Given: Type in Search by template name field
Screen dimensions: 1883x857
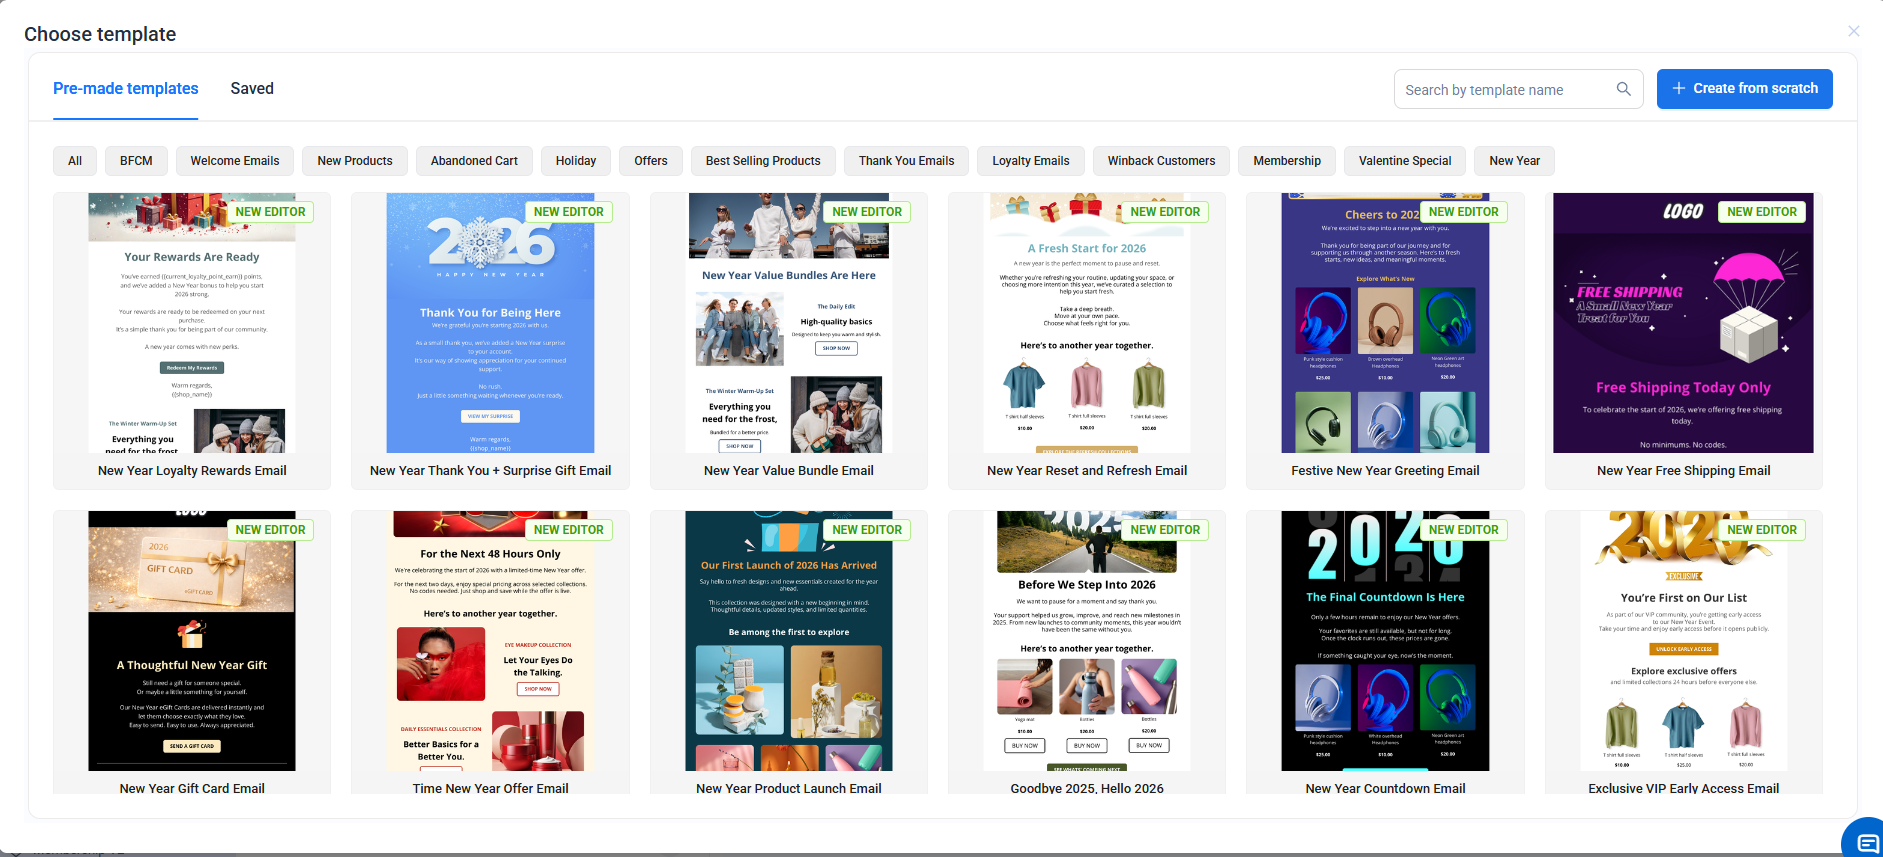Looking at the screenshot, I should coord(1505,90).
